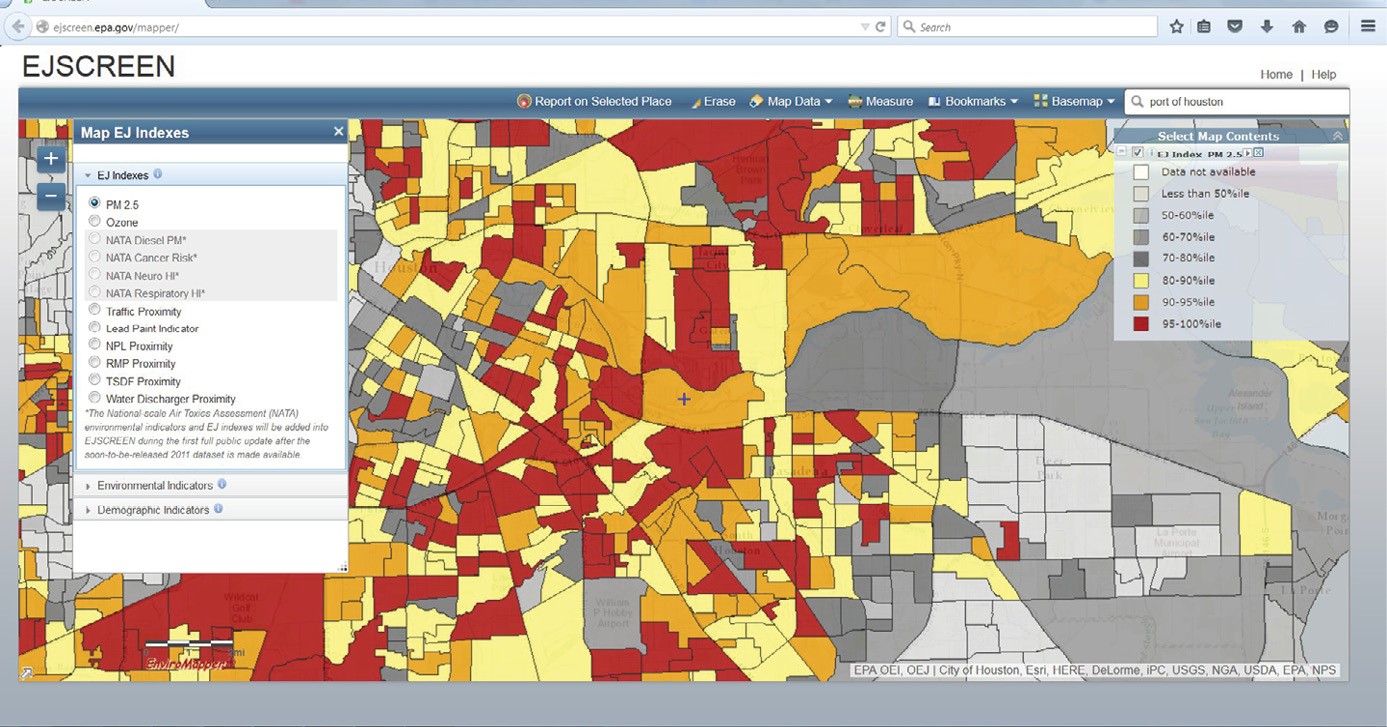The width and height of the screenshot is (1387, 727).
Task: Click Report on Selected Place
Action: click(594, 102)
